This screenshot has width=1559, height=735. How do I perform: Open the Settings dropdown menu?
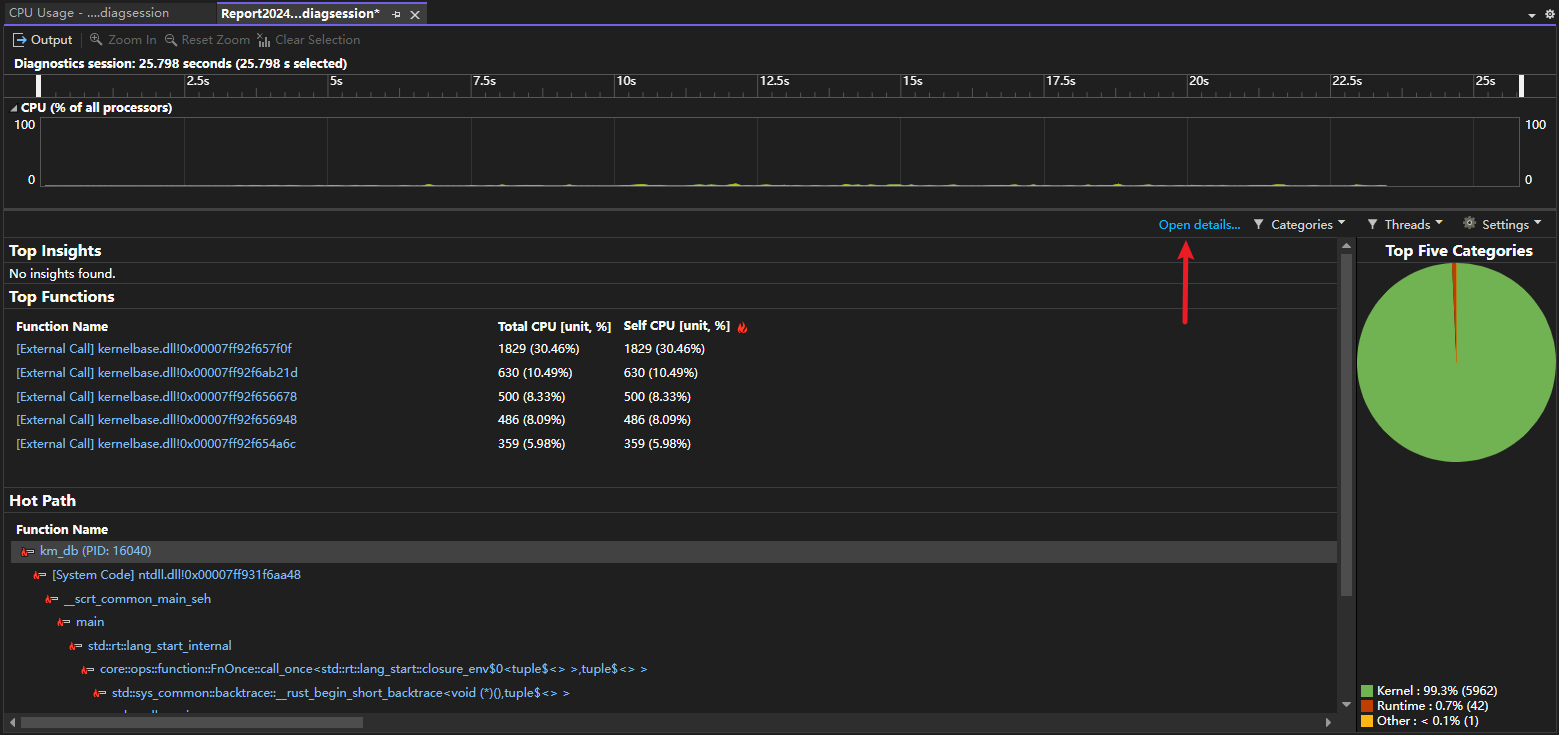tap(1502, 224)
